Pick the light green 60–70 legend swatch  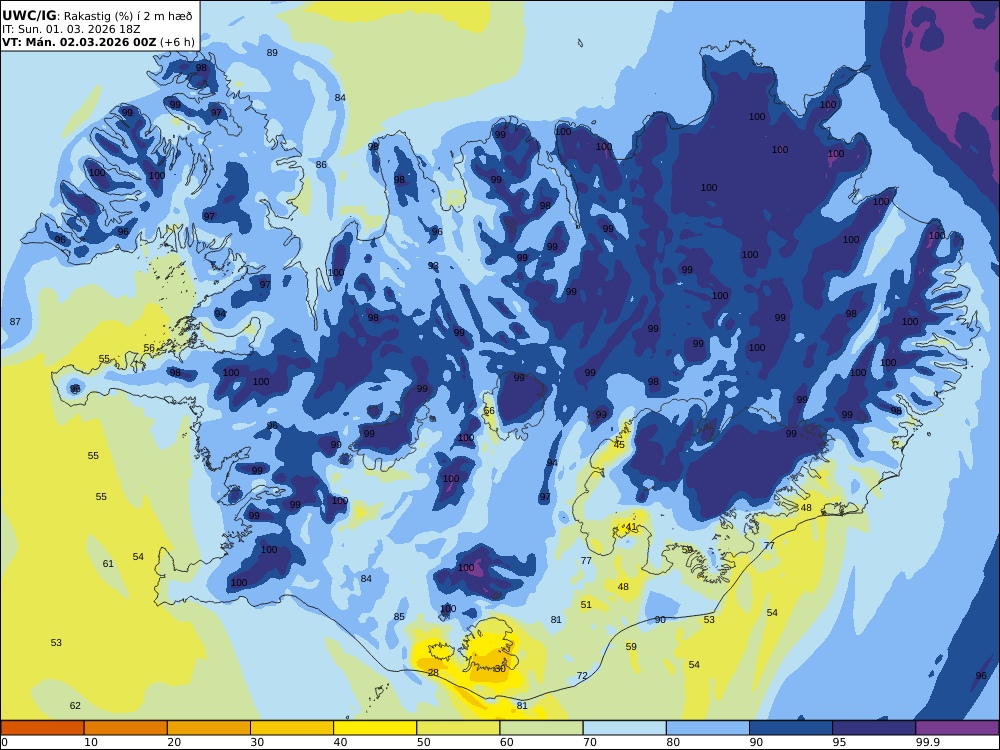click(x=541, y=728)
